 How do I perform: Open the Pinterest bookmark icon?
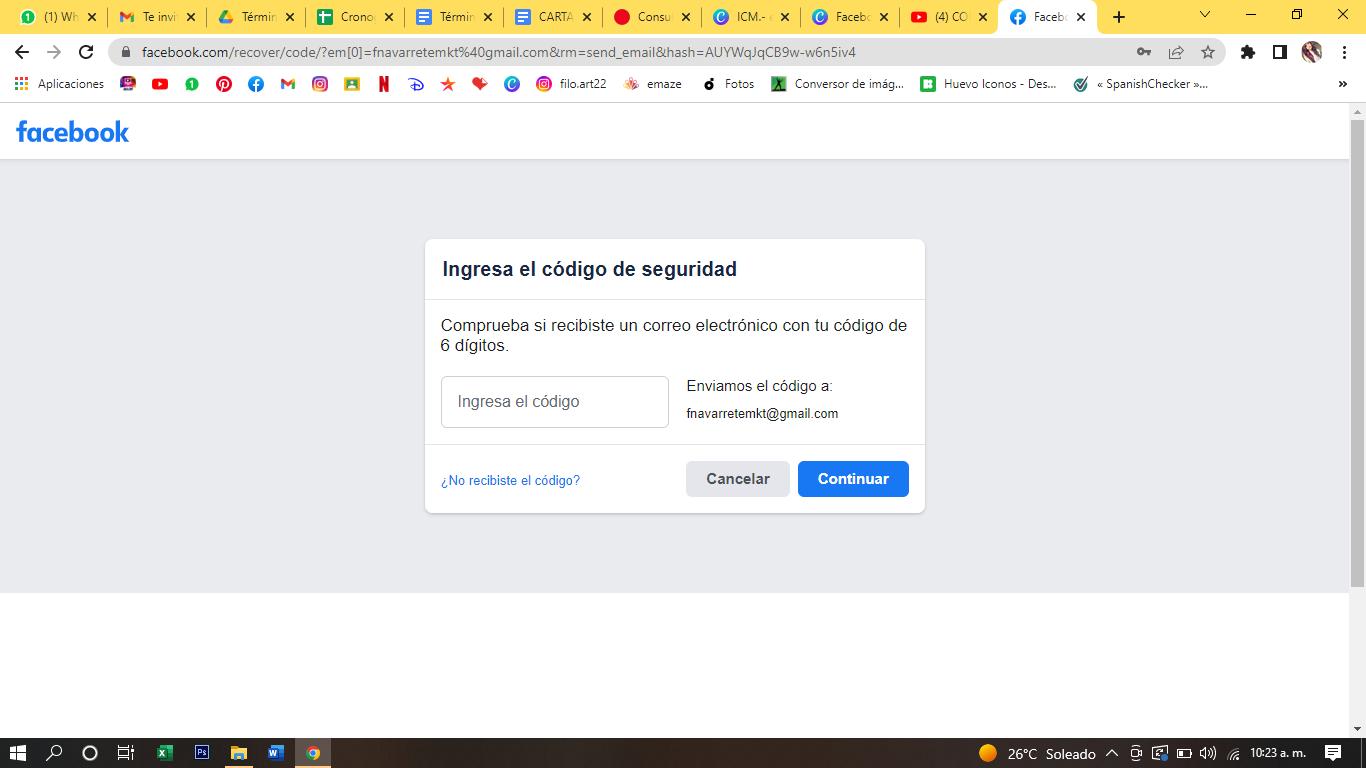coord(224,84)
